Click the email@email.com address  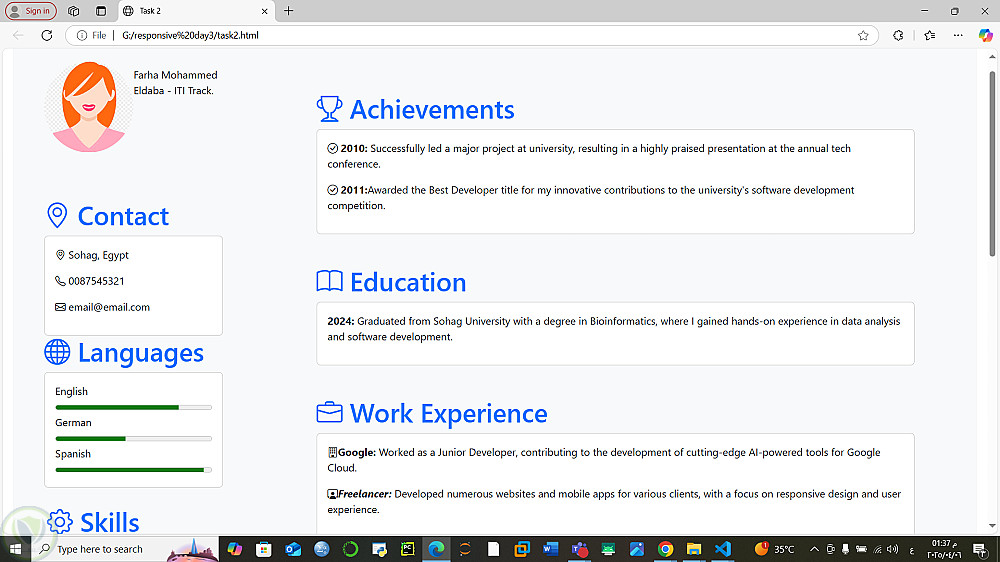pos(109,307)
